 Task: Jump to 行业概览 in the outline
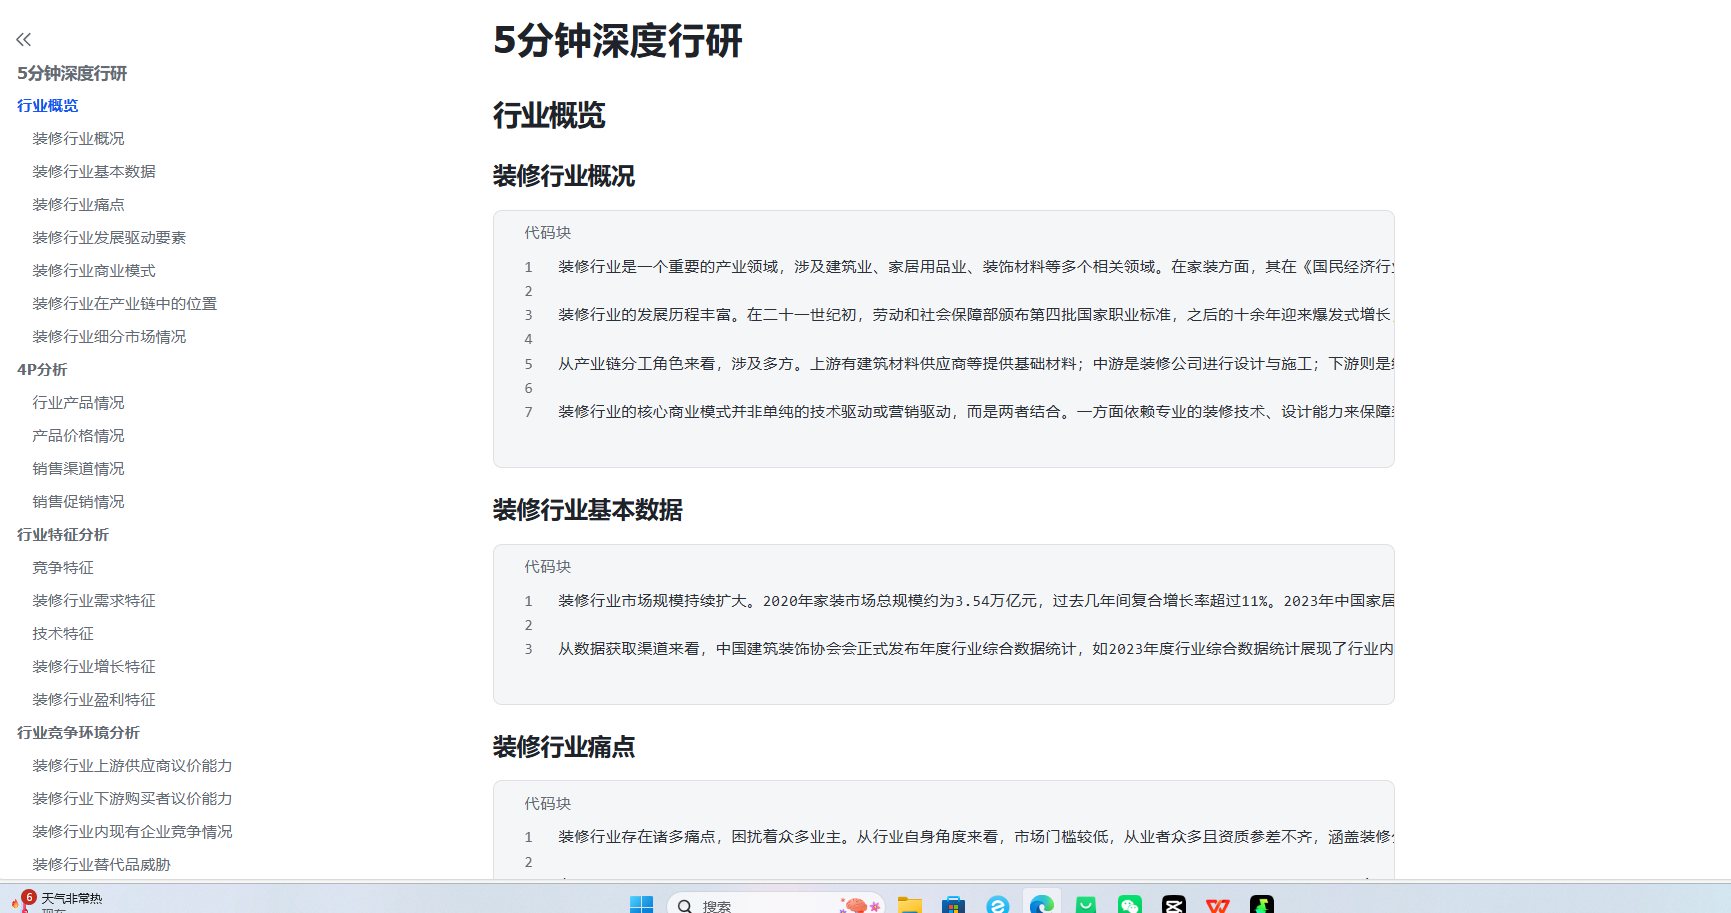coord(47,106)
